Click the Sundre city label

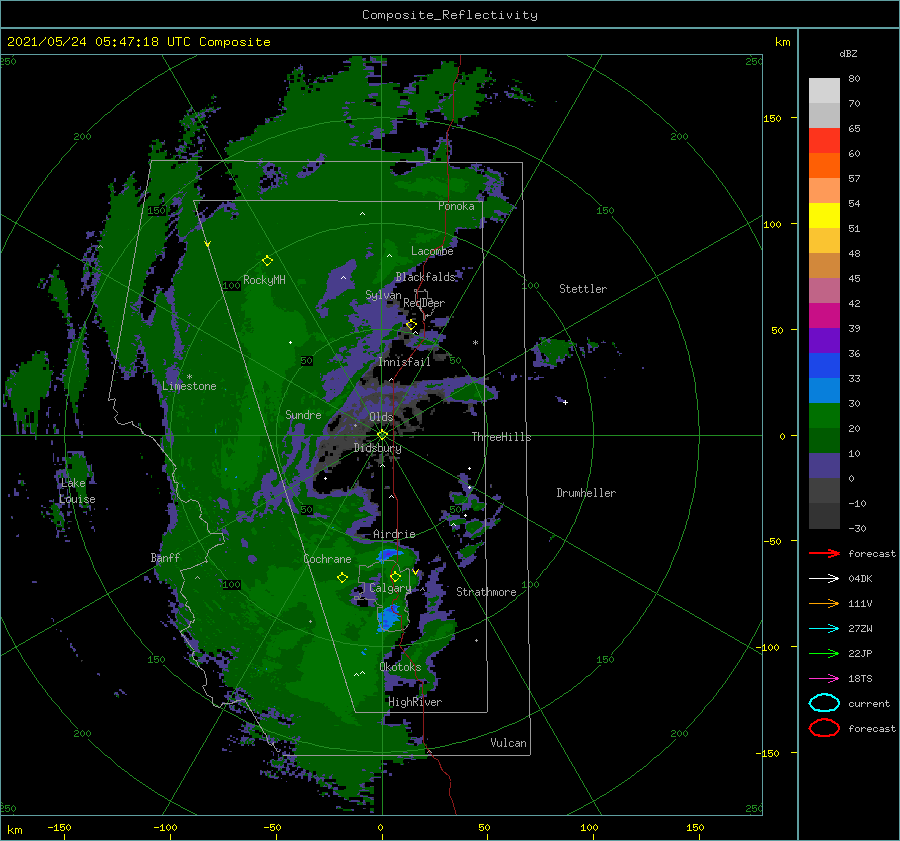coord(303,414)
